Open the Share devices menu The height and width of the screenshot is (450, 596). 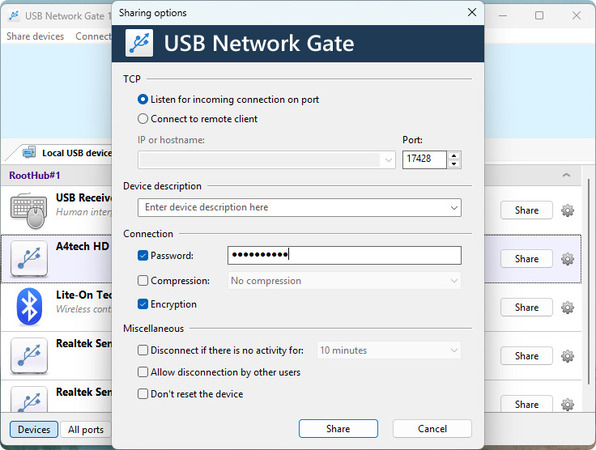35,36
